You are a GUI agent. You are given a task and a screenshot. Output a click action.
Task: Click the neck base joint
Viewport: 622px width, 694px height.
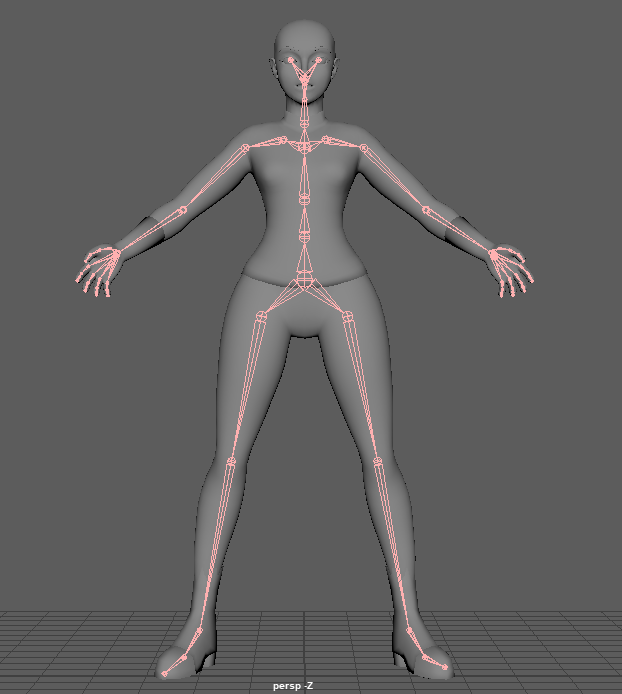[x=304, y=122]
